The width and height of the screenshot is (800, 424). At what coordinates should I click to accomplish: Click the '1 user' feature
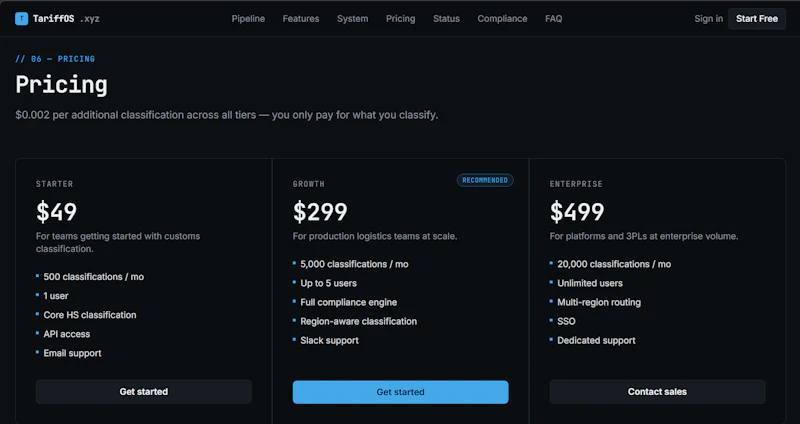(x=56, y=296)
